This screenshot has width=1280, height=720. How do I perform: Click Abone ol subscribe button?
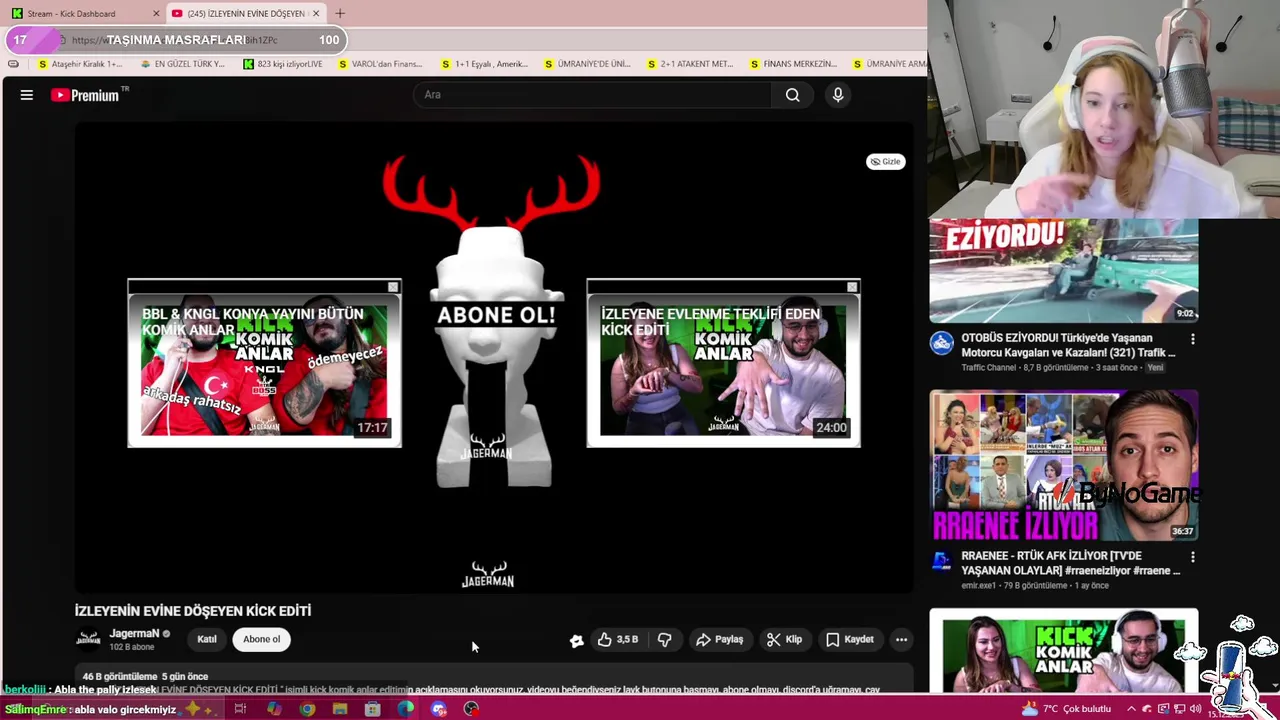[262, 639]
